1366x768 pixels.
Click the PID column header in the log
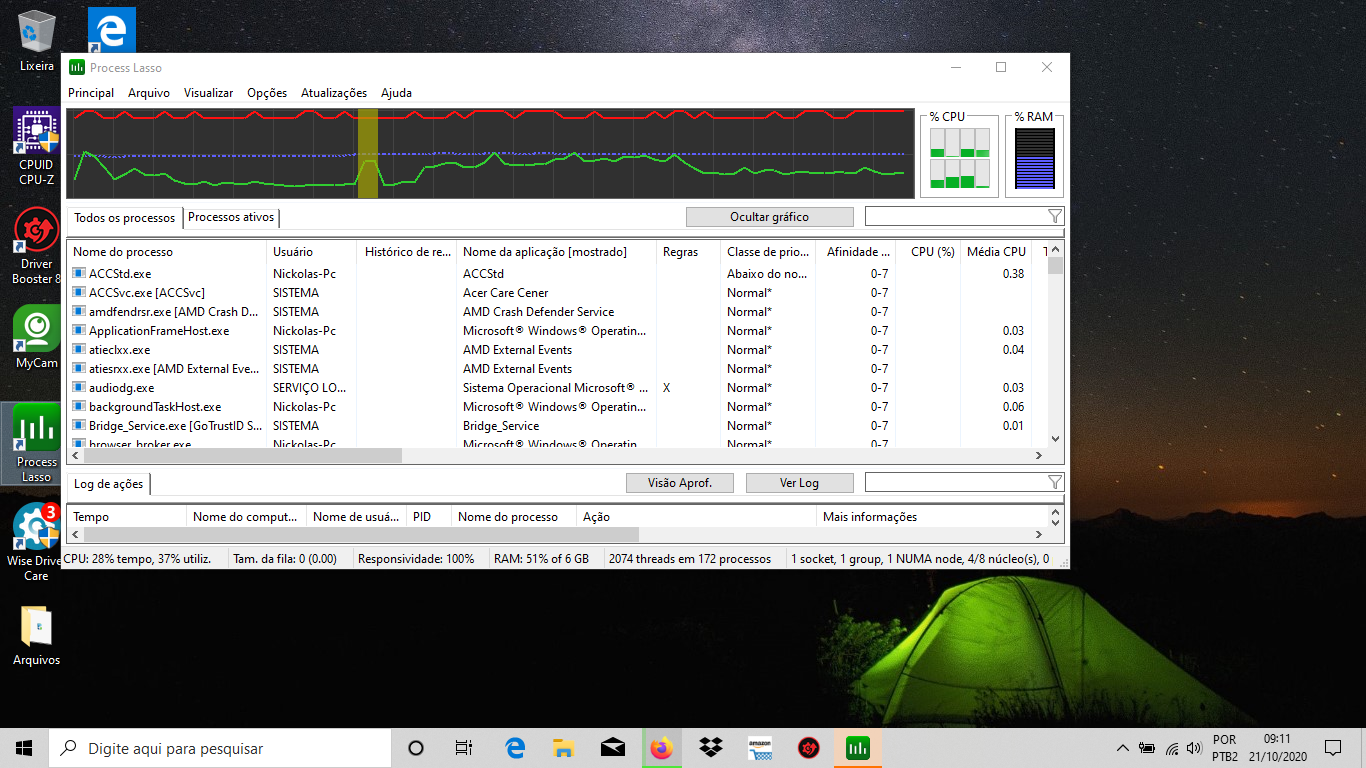(429, 517)
